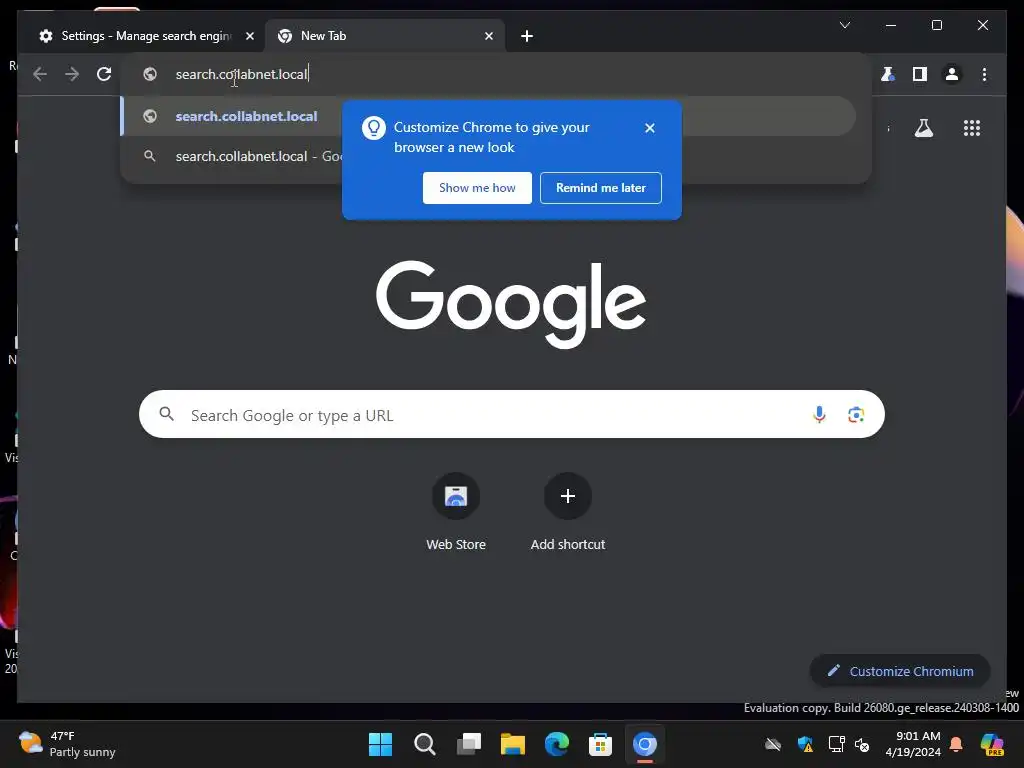Open the Google apps grid
Viewport: 1024px width, 768px height.
pyautogui.click(x=972, y=128)
